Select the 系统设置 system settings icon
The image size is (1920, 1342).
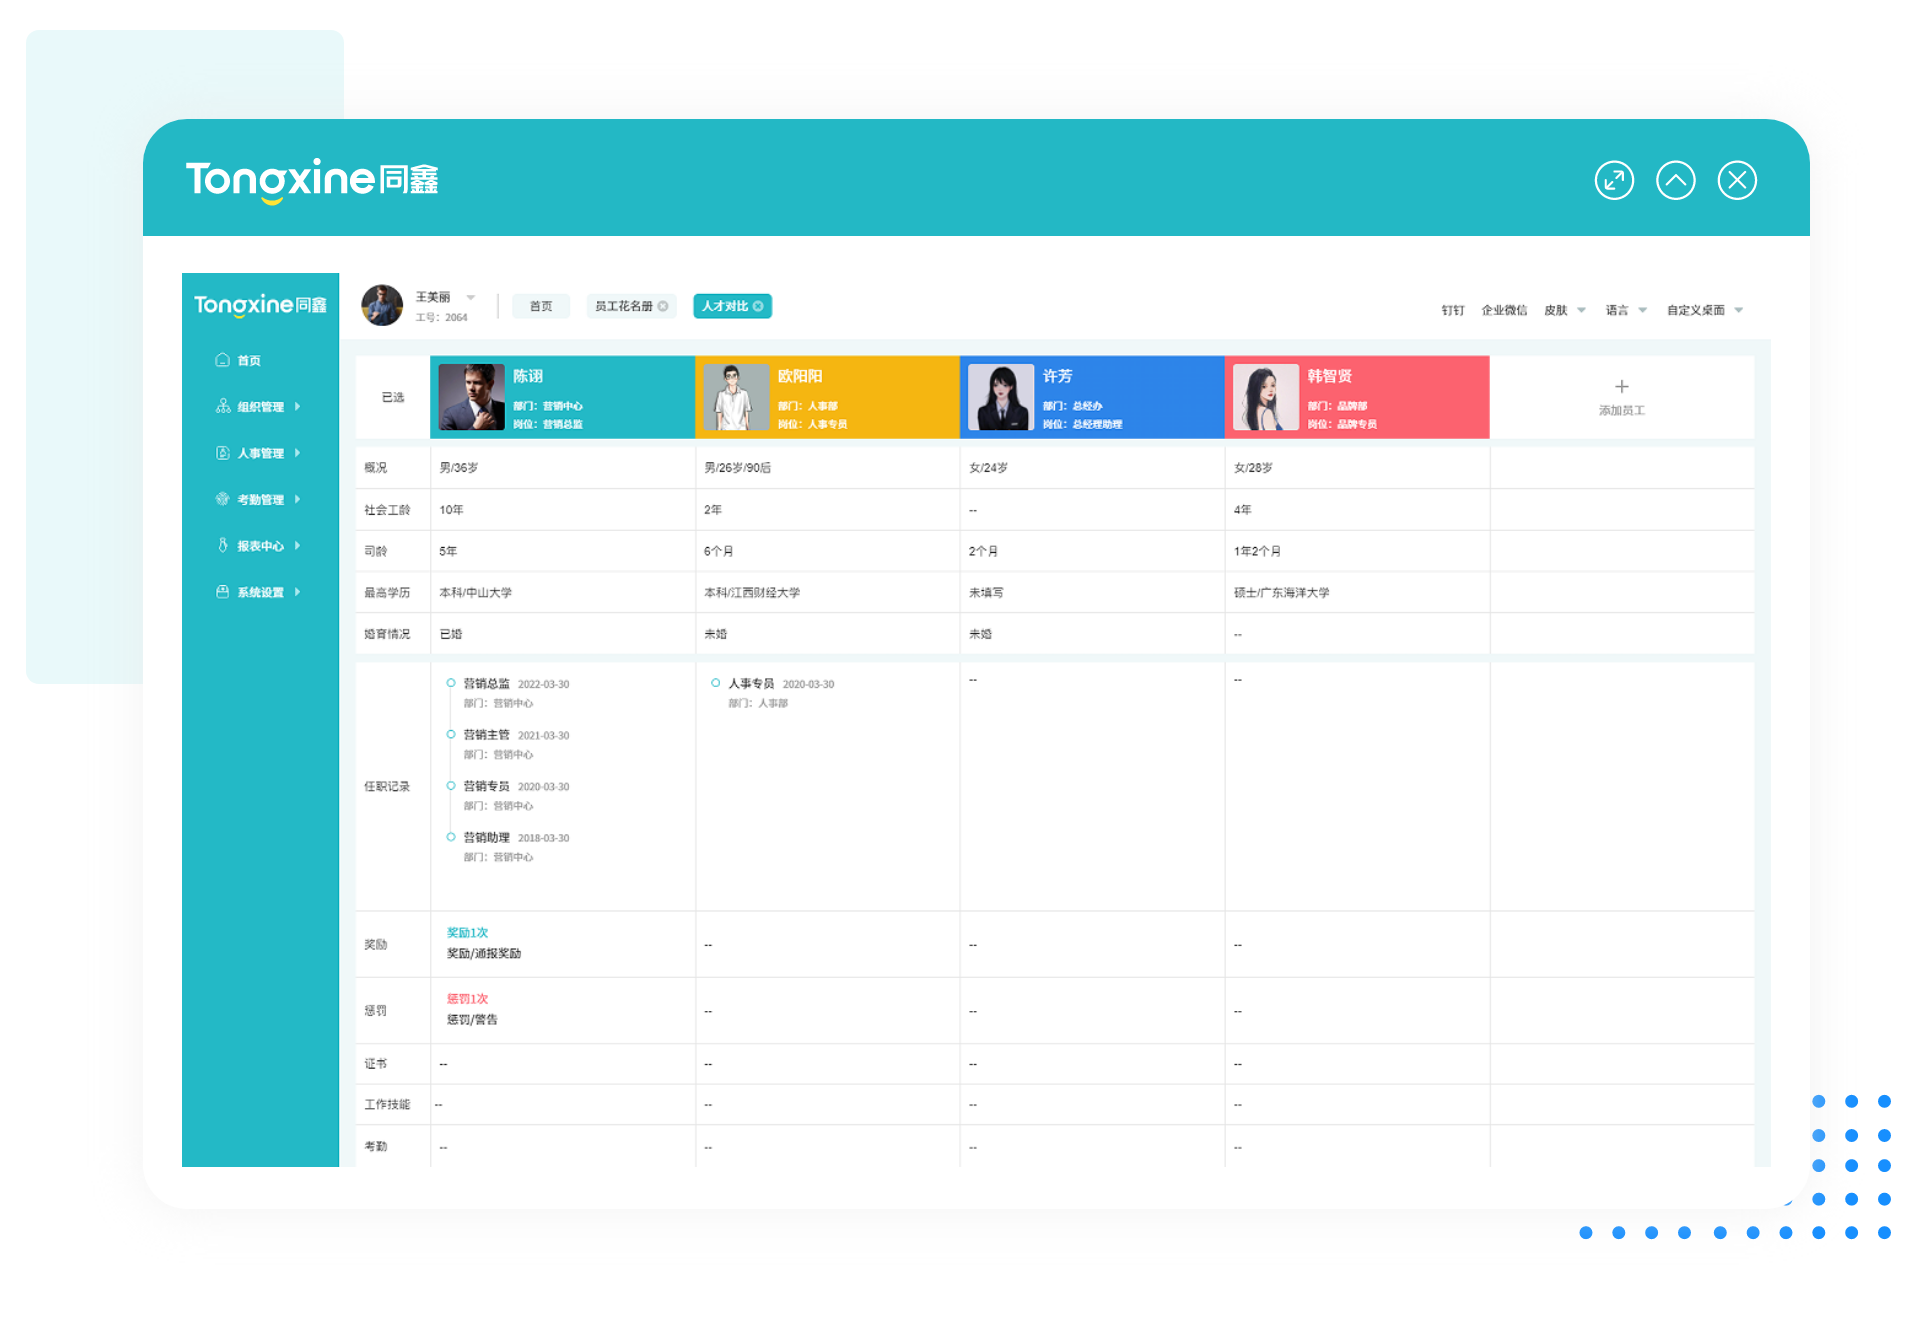(x=222, y=591)
